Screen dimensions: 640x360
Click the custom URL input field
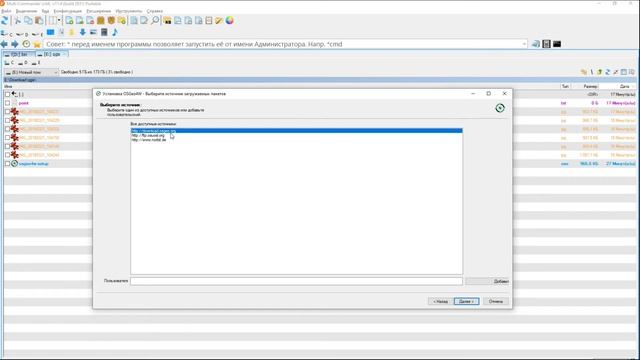(x=296, y=281)
